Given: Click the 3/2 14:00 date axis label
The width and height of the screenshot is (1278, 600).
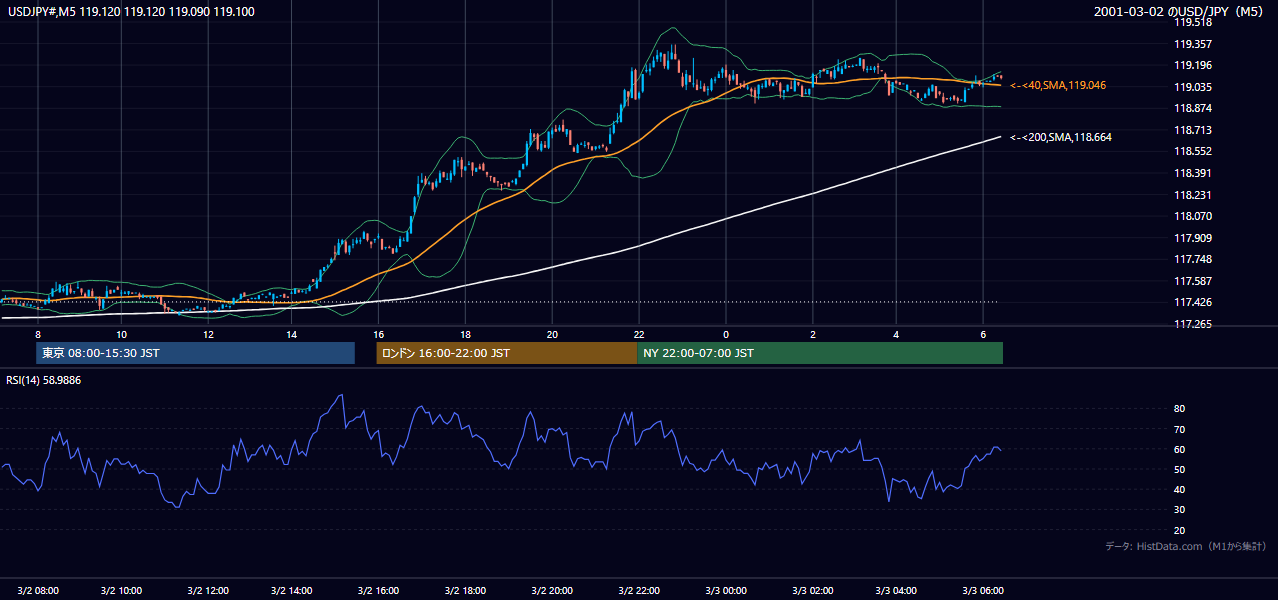Looking at the screenshot, I should point(293,590).
